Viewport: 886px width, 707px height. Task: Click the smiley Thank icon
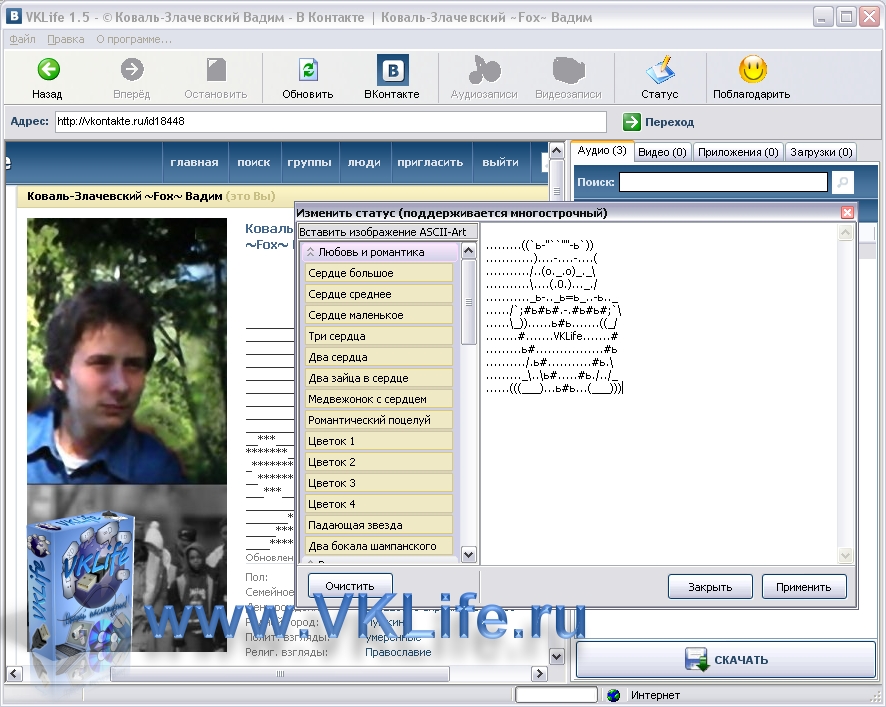point(752,70)
